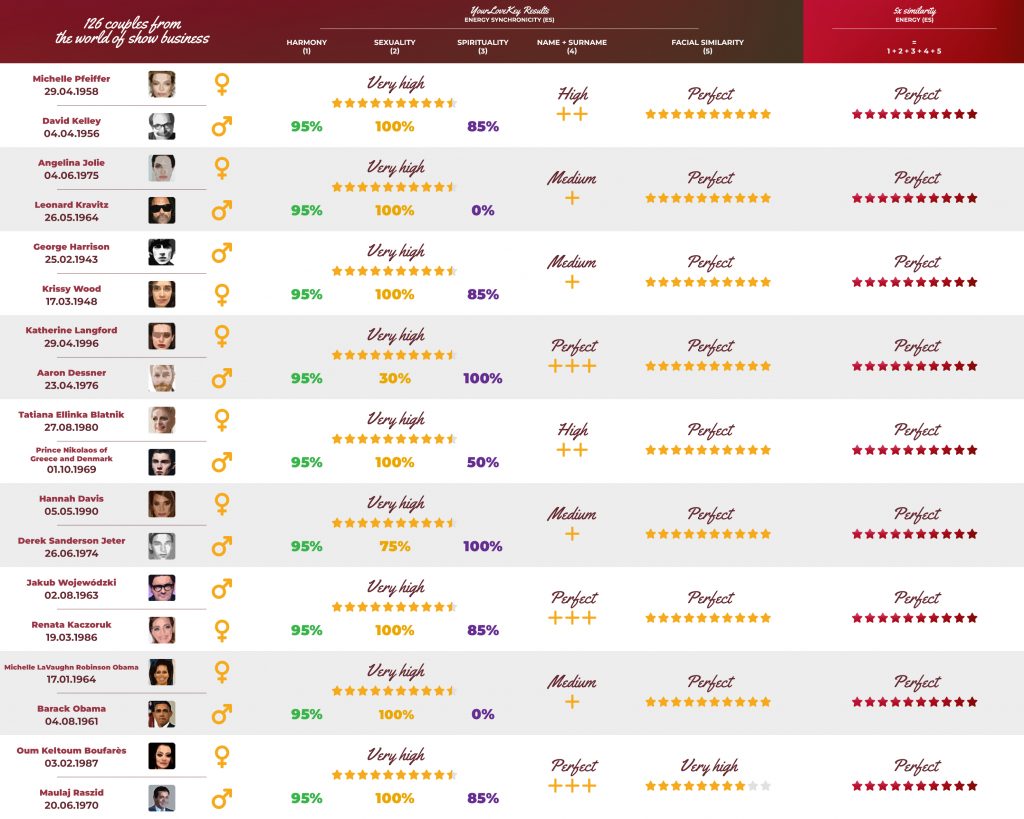Image resolution: width=1024 pixels, height=819 pixels.
Task: Click the 30% sexuality value for Aaron Dessner
Action: 394,379
